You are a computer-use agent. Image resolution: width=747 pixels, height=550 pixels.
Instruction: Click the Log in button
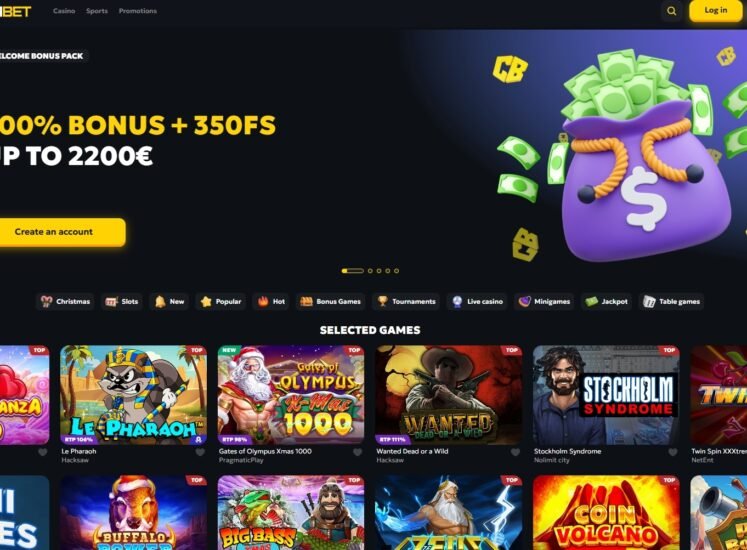point(716,10)
